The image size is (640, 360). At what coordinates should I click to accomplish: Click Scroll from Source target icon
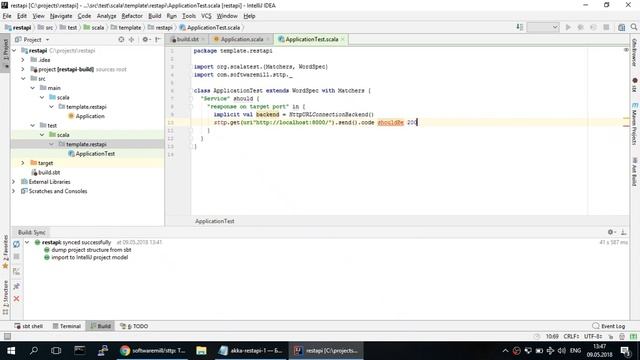click(121, 40)
